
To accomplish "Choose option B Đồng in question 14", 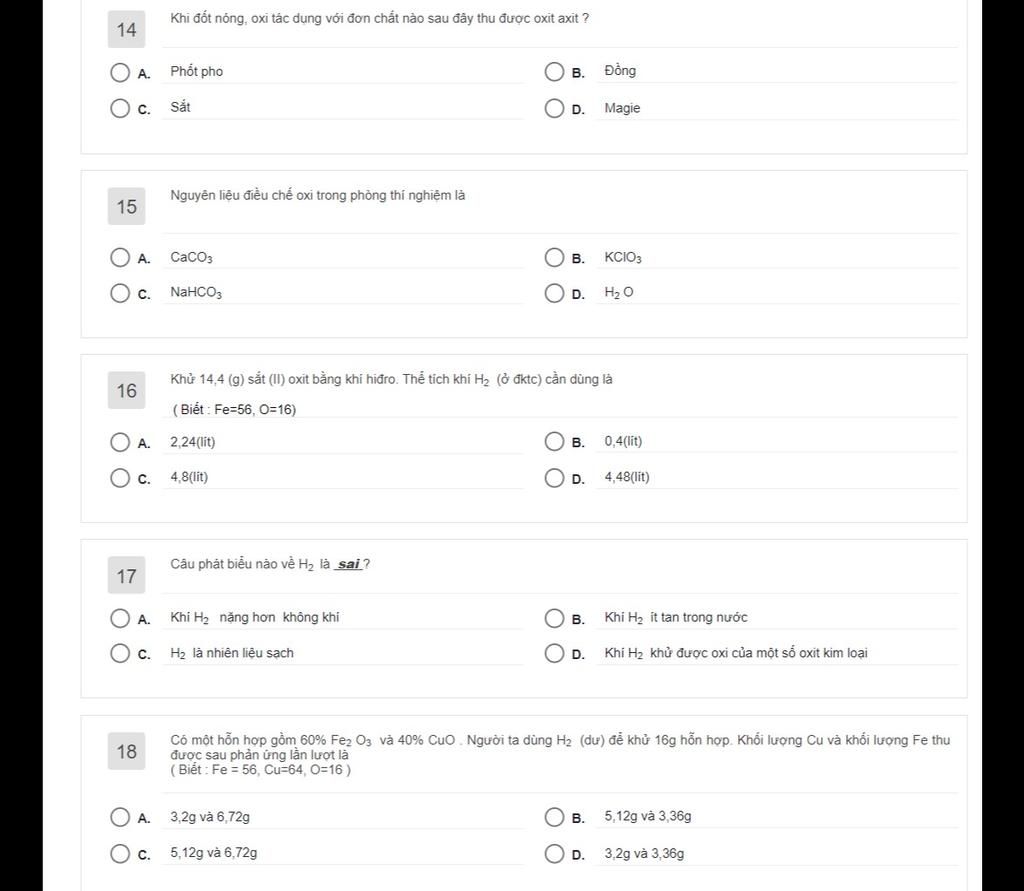I will pyautogui.click(x=554, y=71).
